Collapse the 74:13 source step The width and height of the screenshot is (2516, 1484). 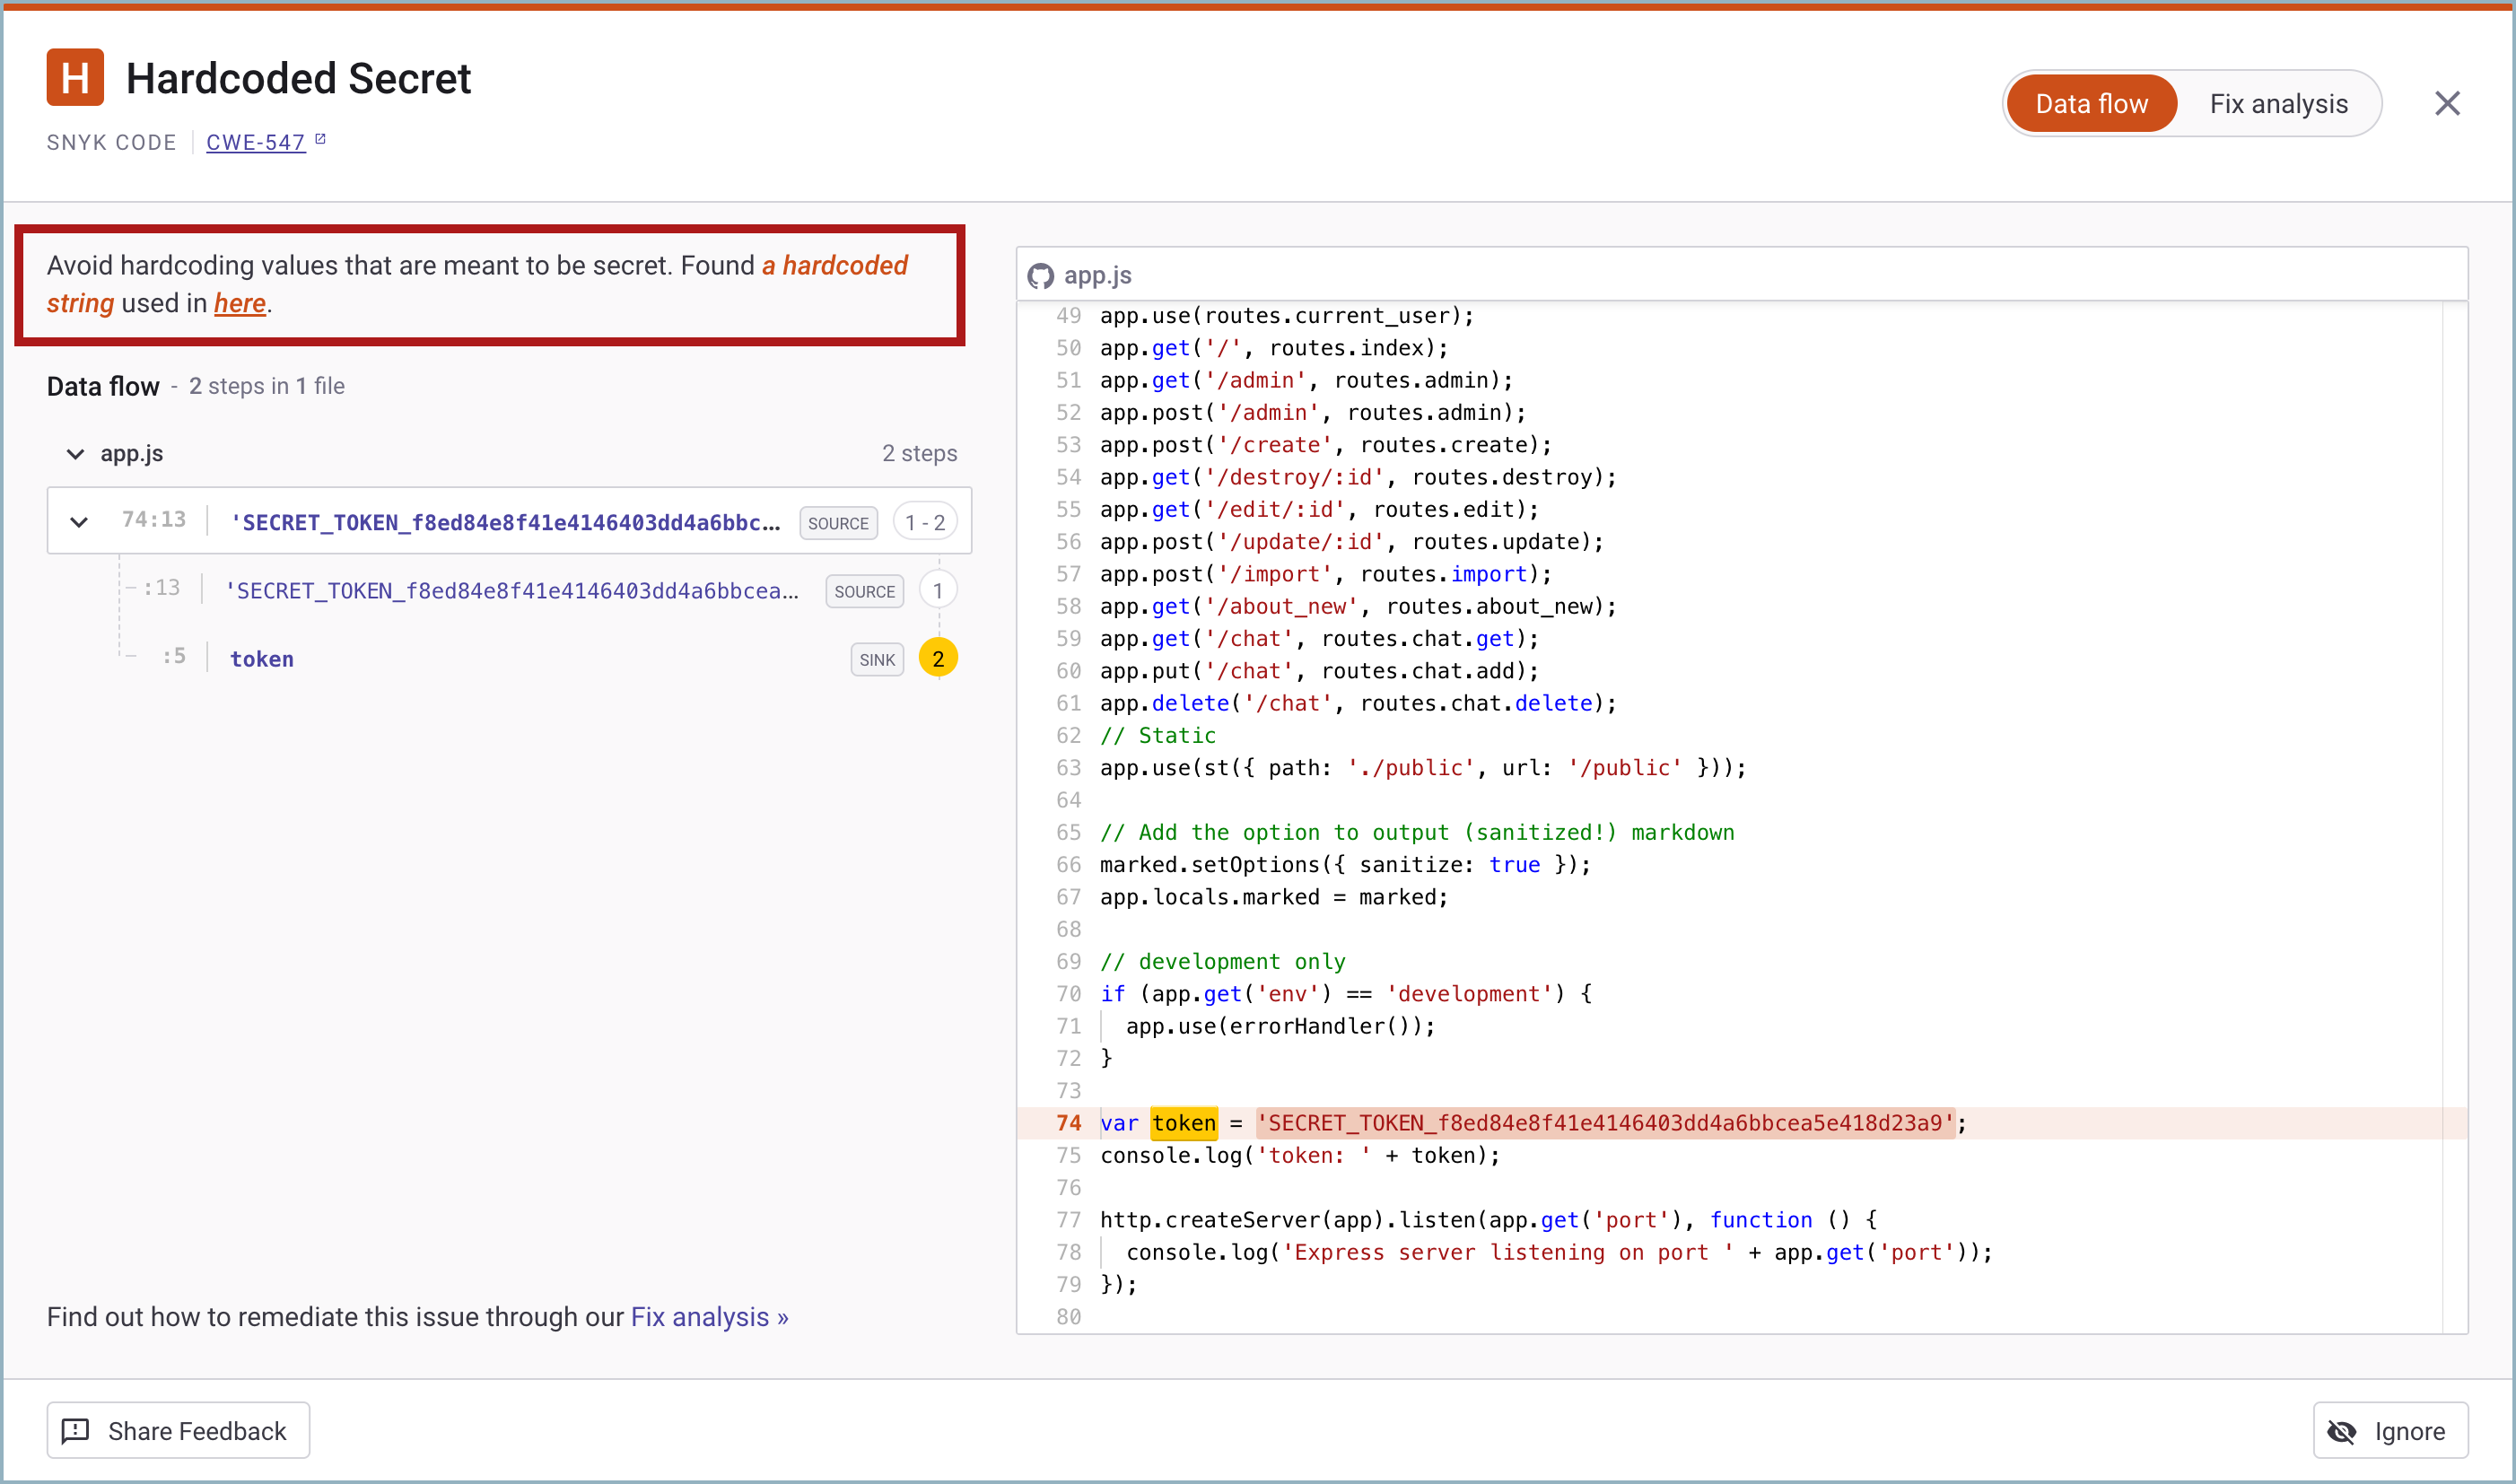[x=79, y=521]
